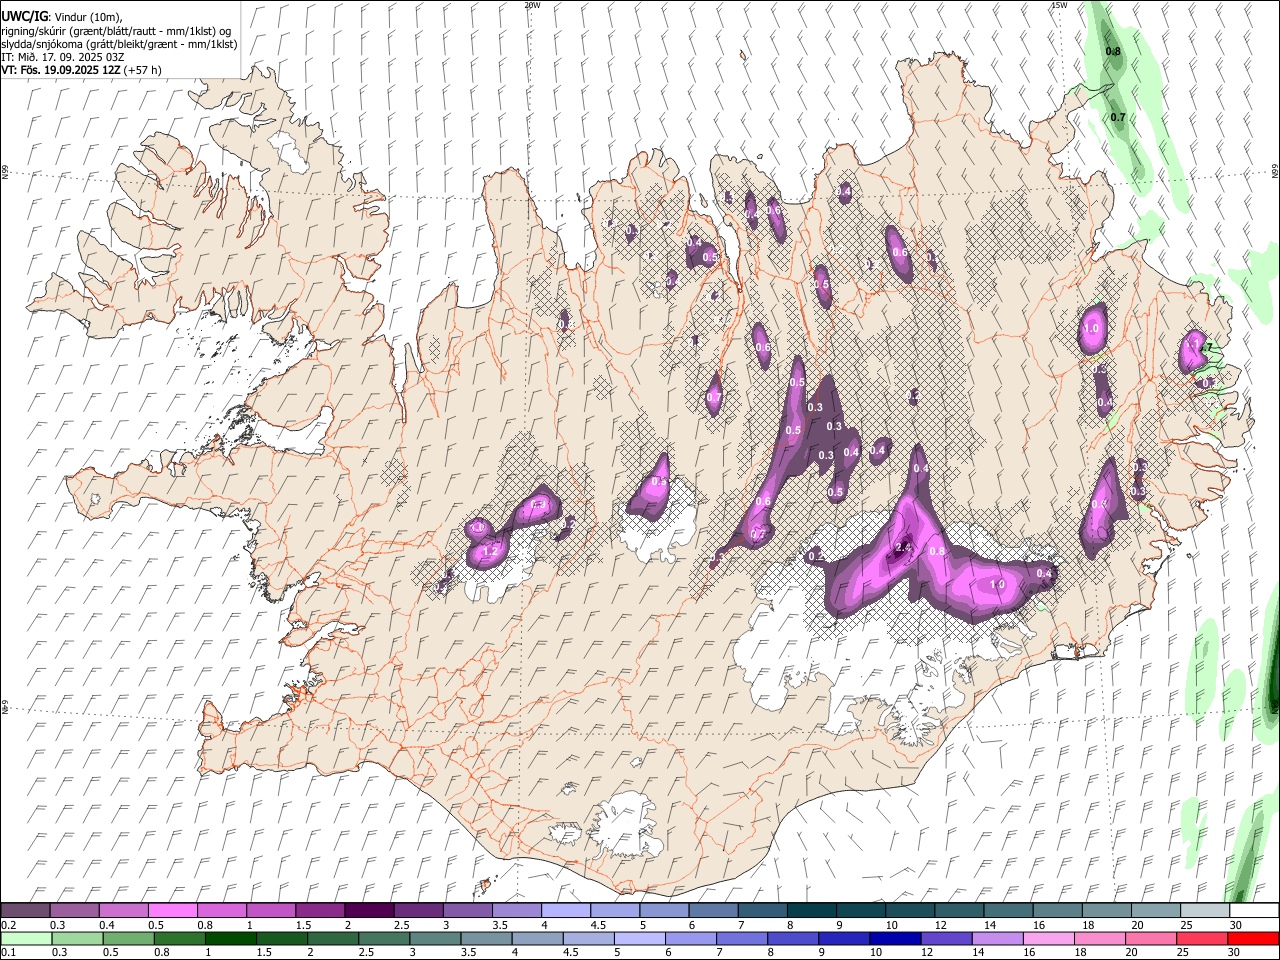1280x960 pixels.
Task: Click the 15W longitude label at top
Action: tap(1059, 5)
